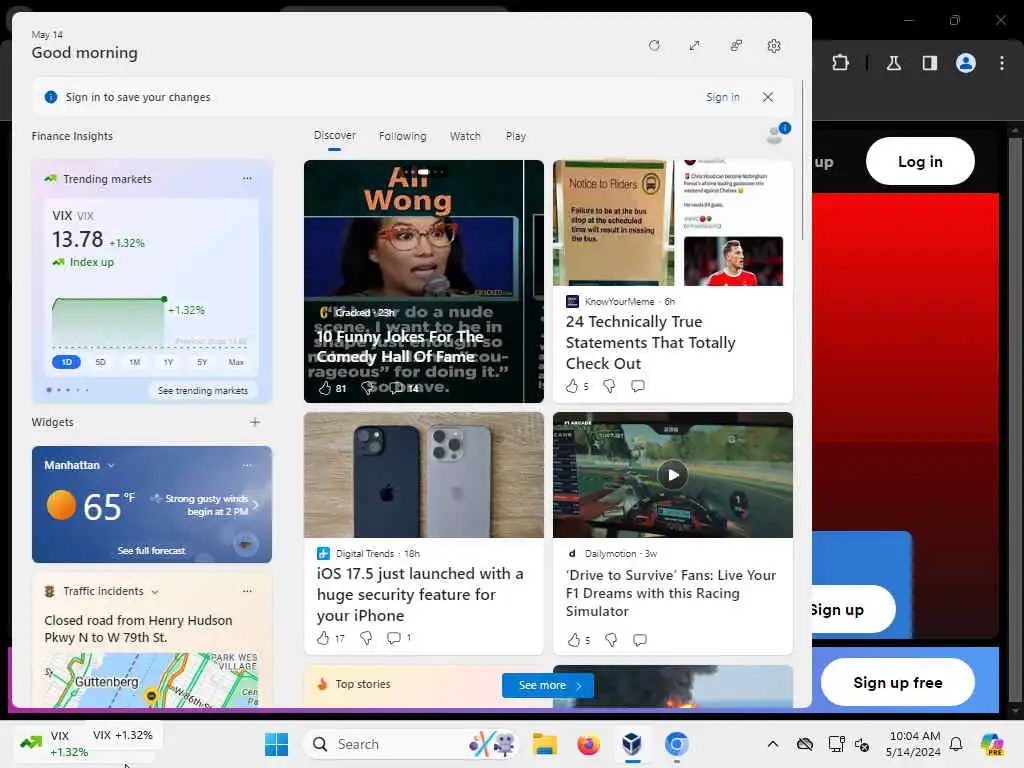This screenshot has height=768, width=1024.
Task: Open 10 Funny Jokes Comedy article
Action: (x=400, y=347)
